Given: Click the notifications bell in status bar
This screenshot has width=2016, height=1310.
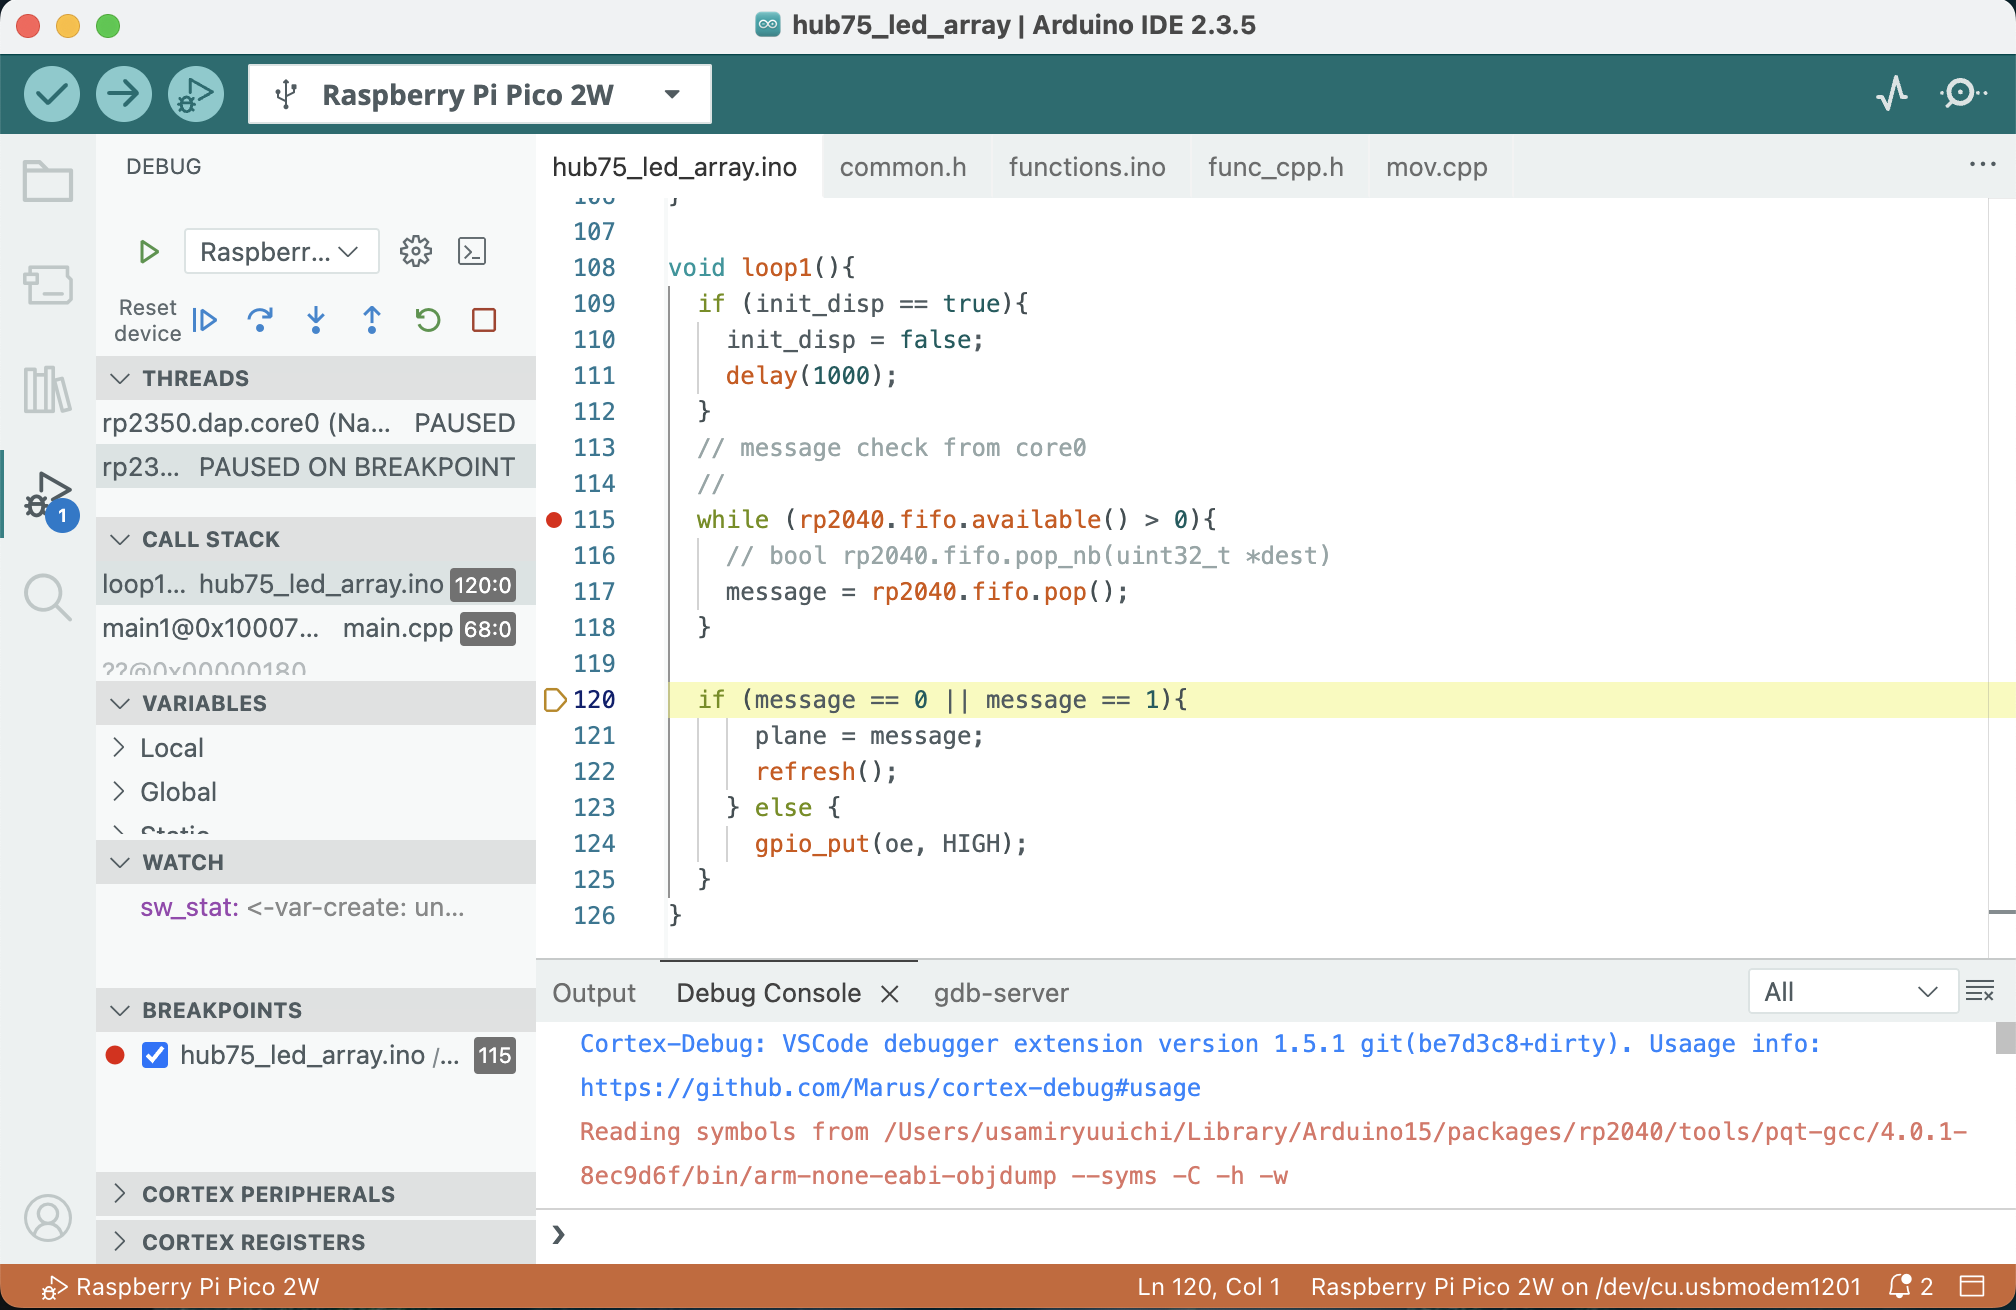Looking at the screenshot, I should [1909, 1286].
